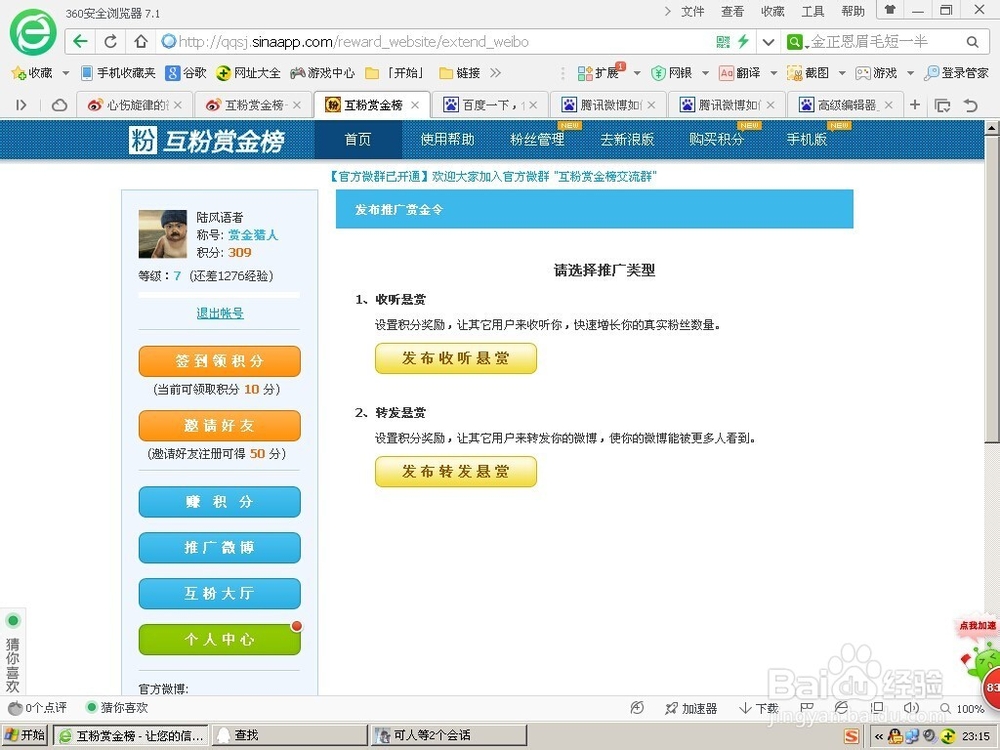Expand the 截图 dropdown arrow
The width and height of the screenshot is (1000, 750).
coord(842,73)
